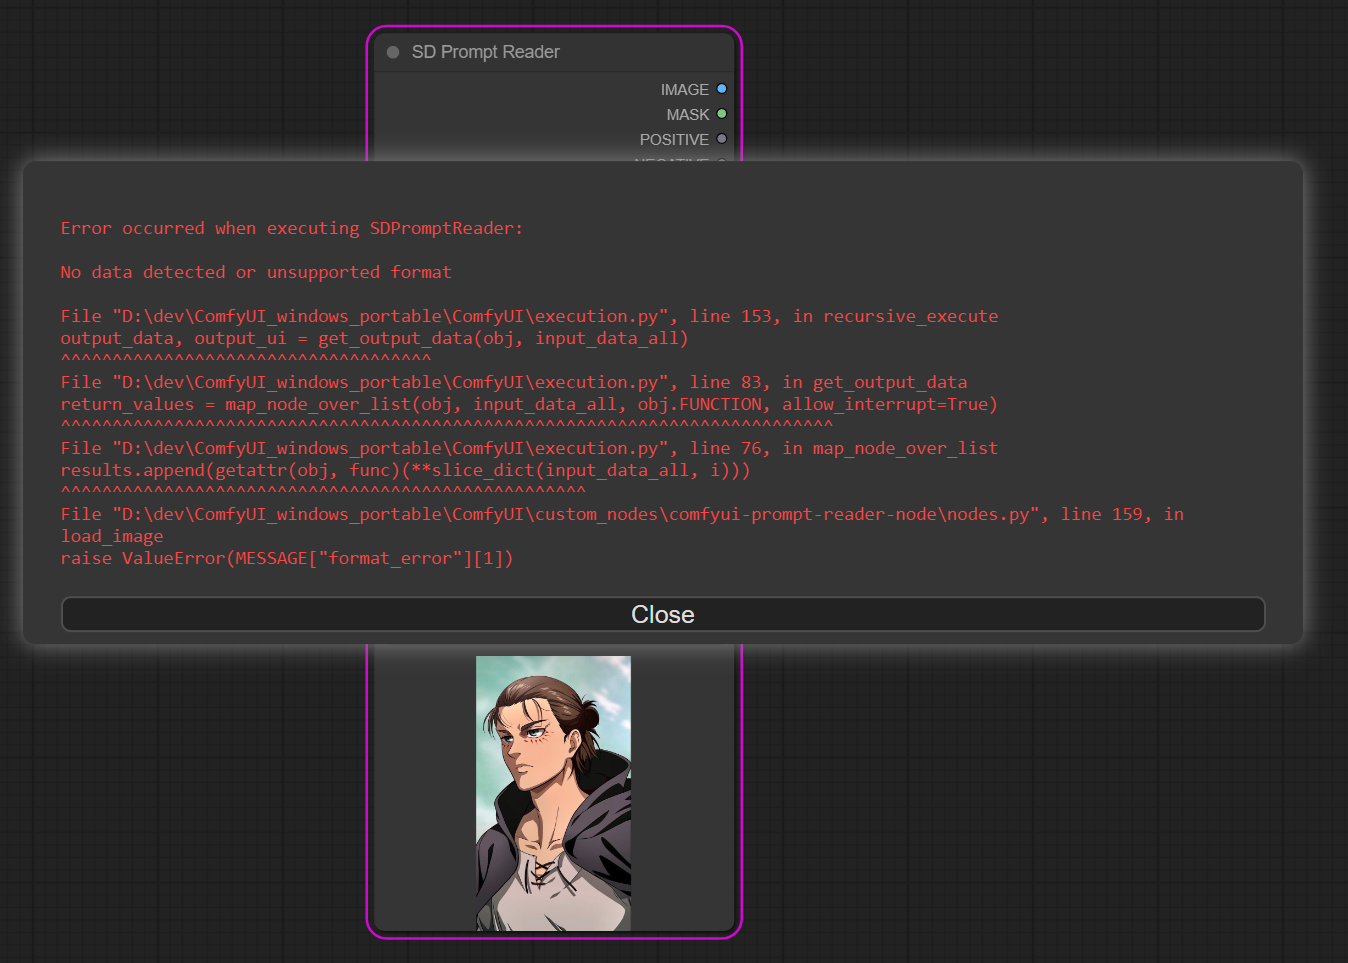Click the execution.py line 153 file path

point(530,316)
